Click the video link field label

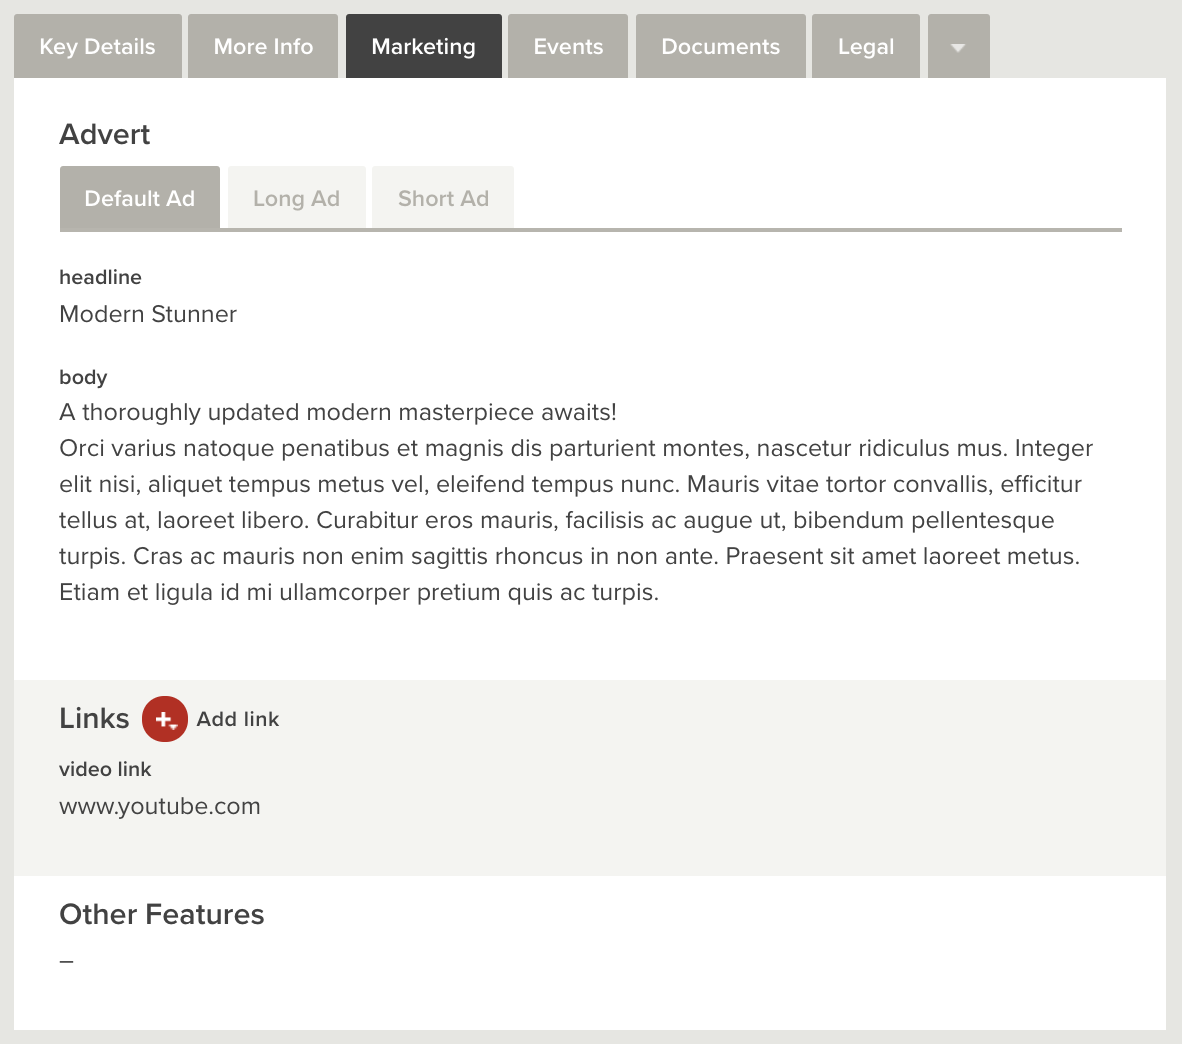(x=106, y=769)
